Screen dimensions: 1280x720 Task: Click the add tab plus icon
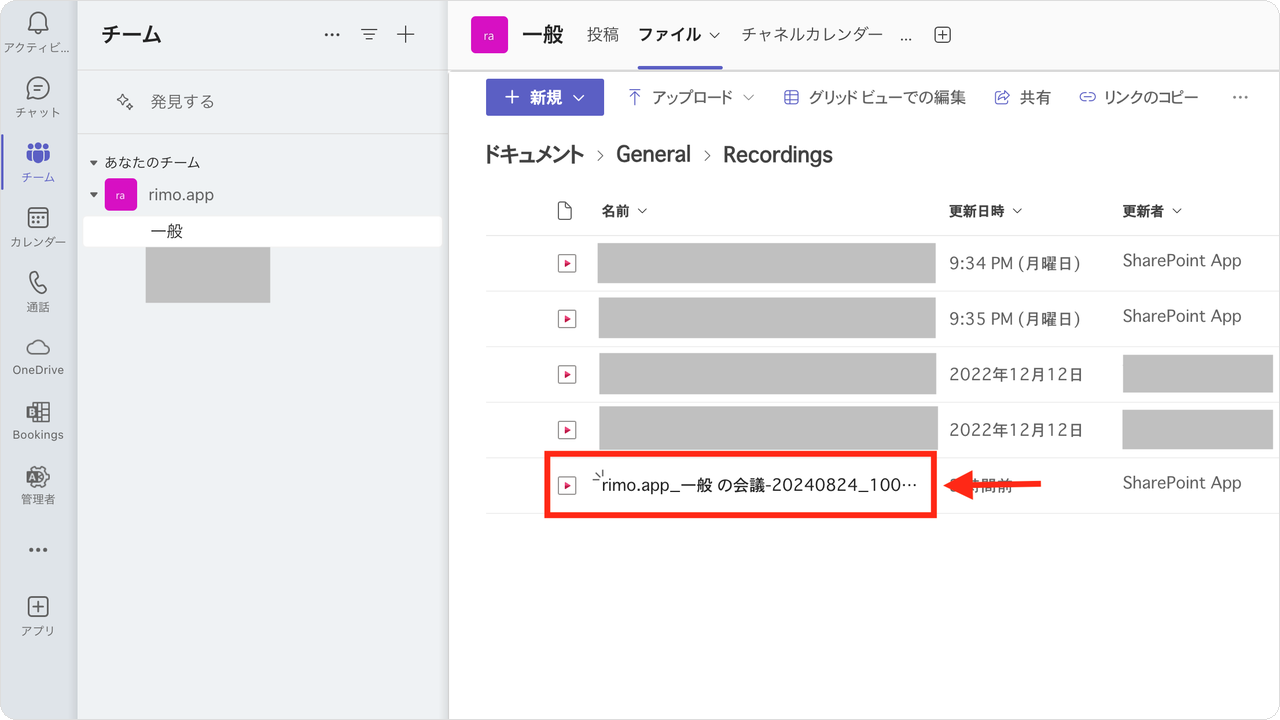click(x=942, y=35)
